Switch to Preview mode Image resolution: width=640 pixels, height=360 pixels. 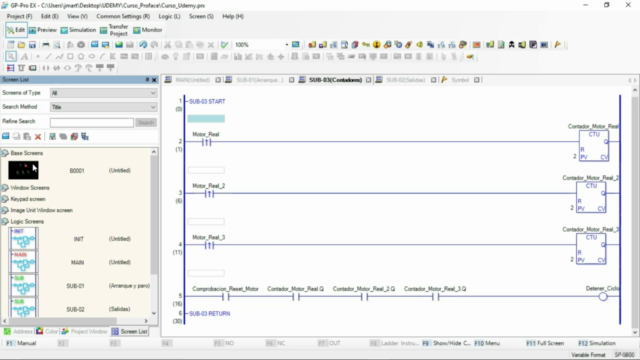coord(43,30)
